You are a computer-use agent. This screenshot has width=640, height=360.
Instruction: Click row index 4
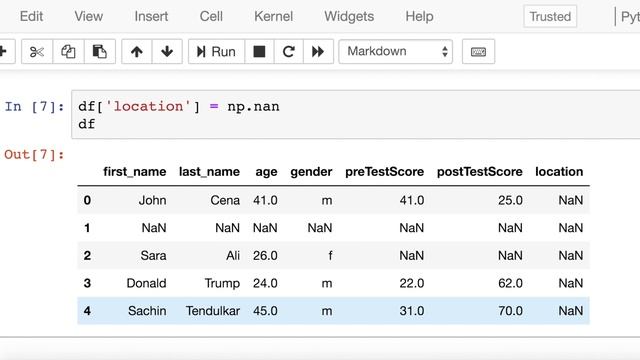[x=87, y=311]
